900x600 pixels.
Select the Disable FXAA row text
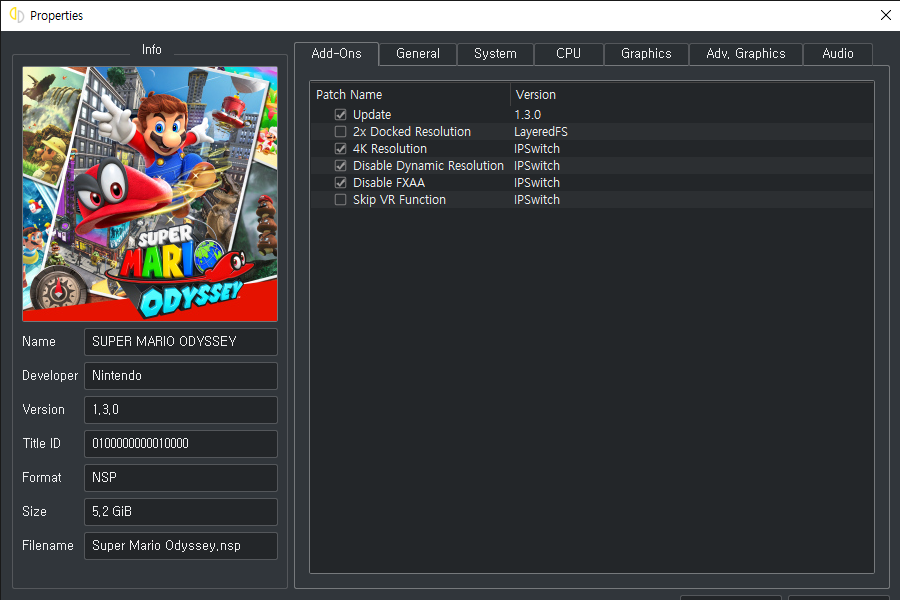389,183
